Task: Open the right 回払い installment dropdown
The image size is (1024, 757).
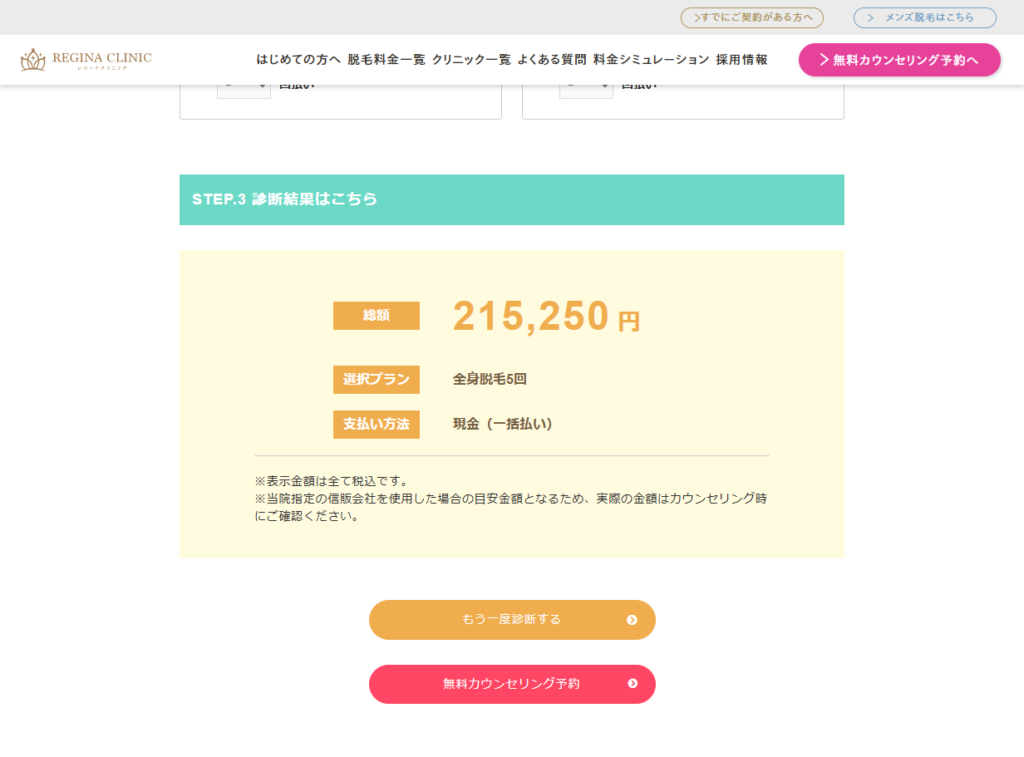Action: coord(586,90)
